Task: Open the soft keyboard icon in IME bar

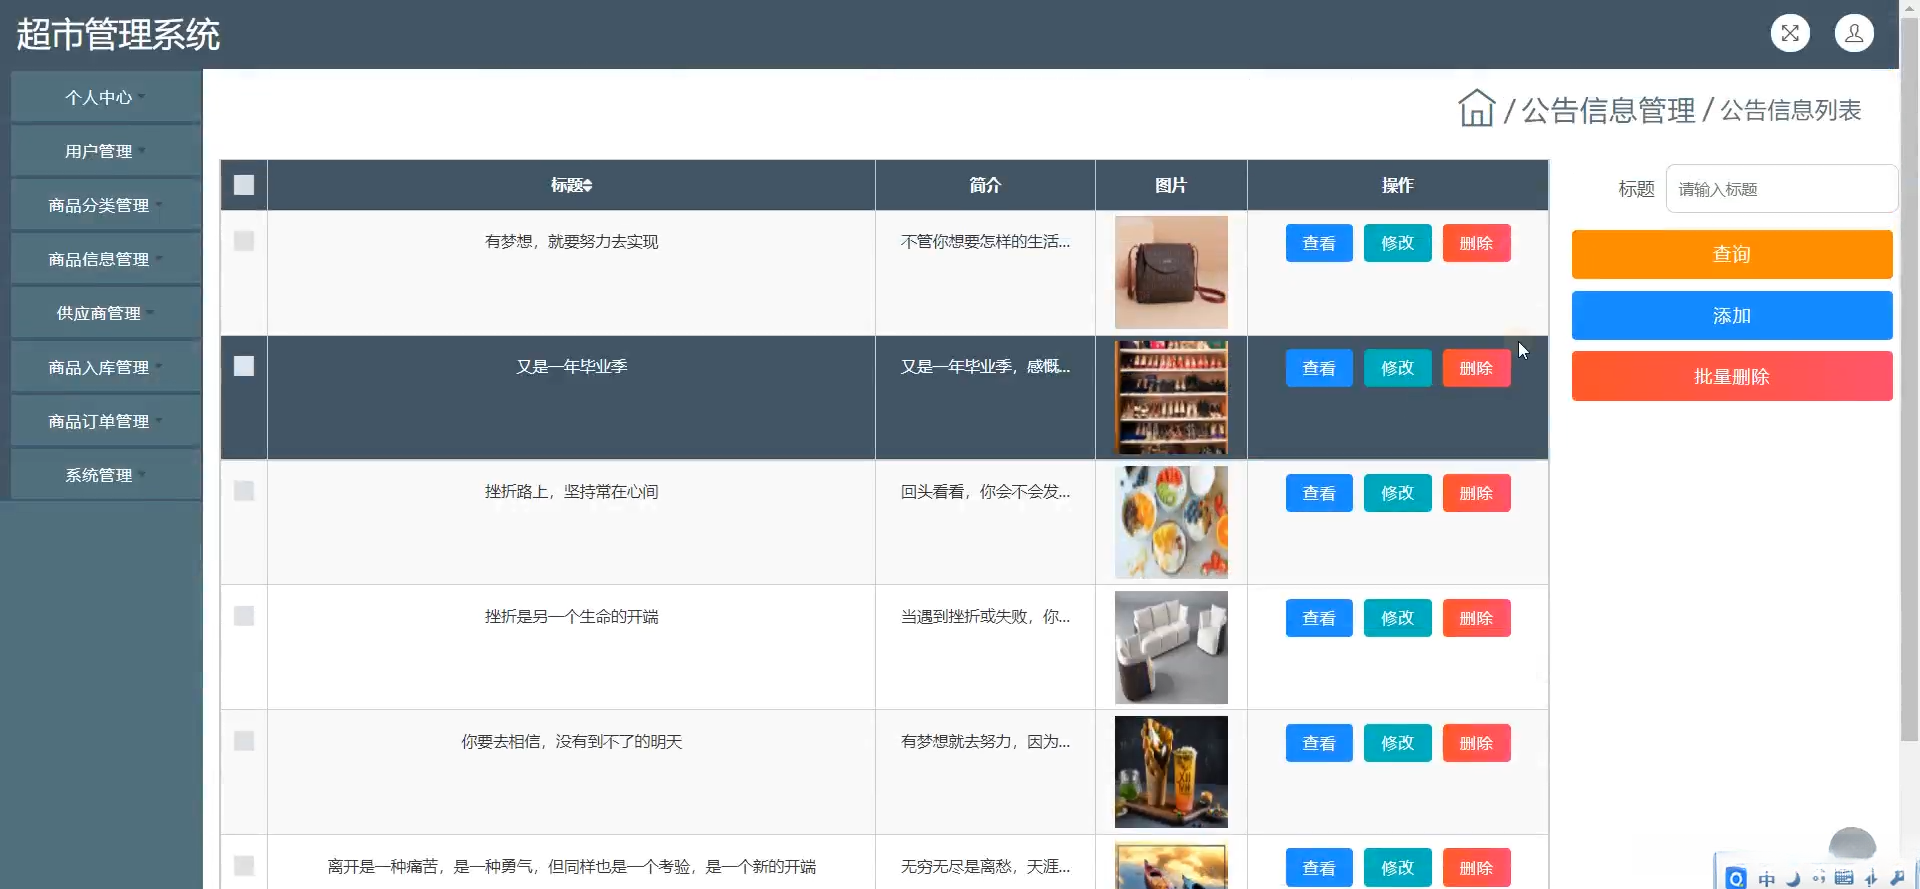Action: [x=1844, y=878]
